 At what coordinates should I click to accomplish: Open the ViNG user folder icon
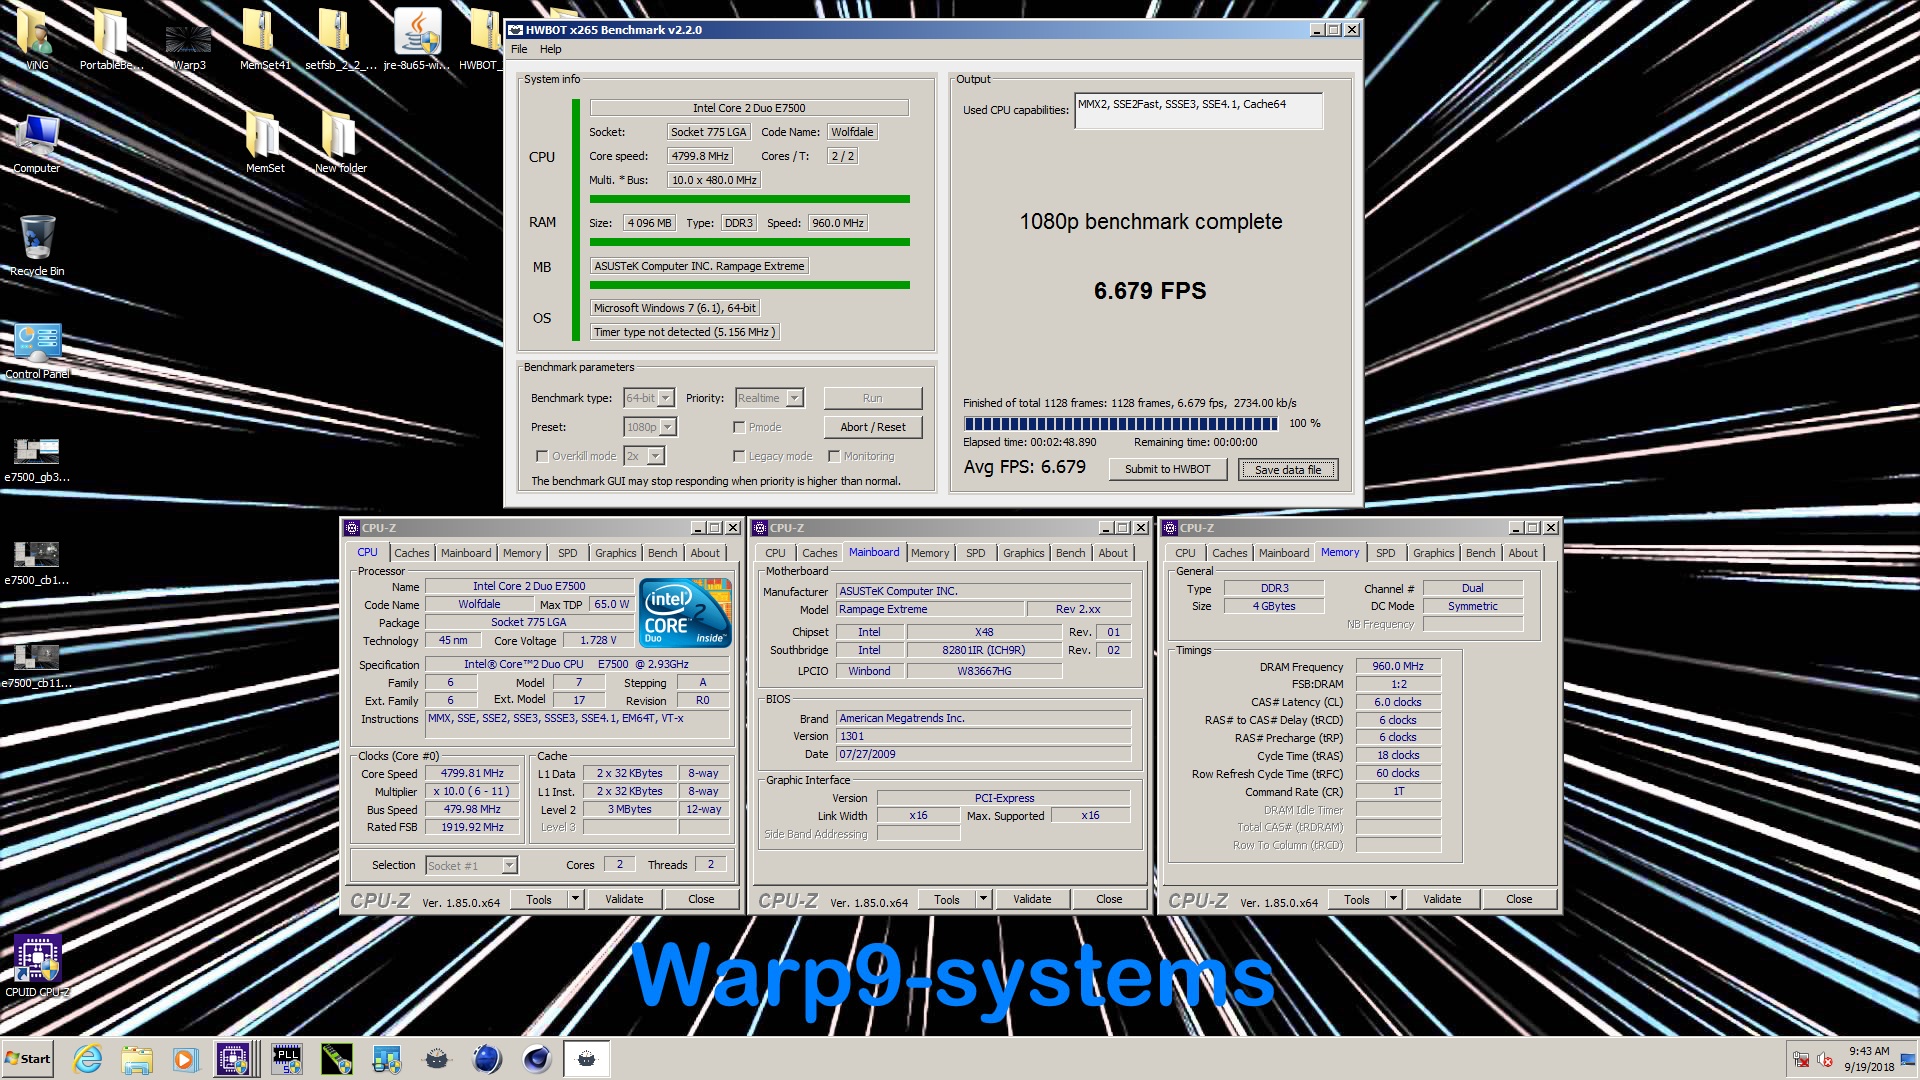coord(37,38)
